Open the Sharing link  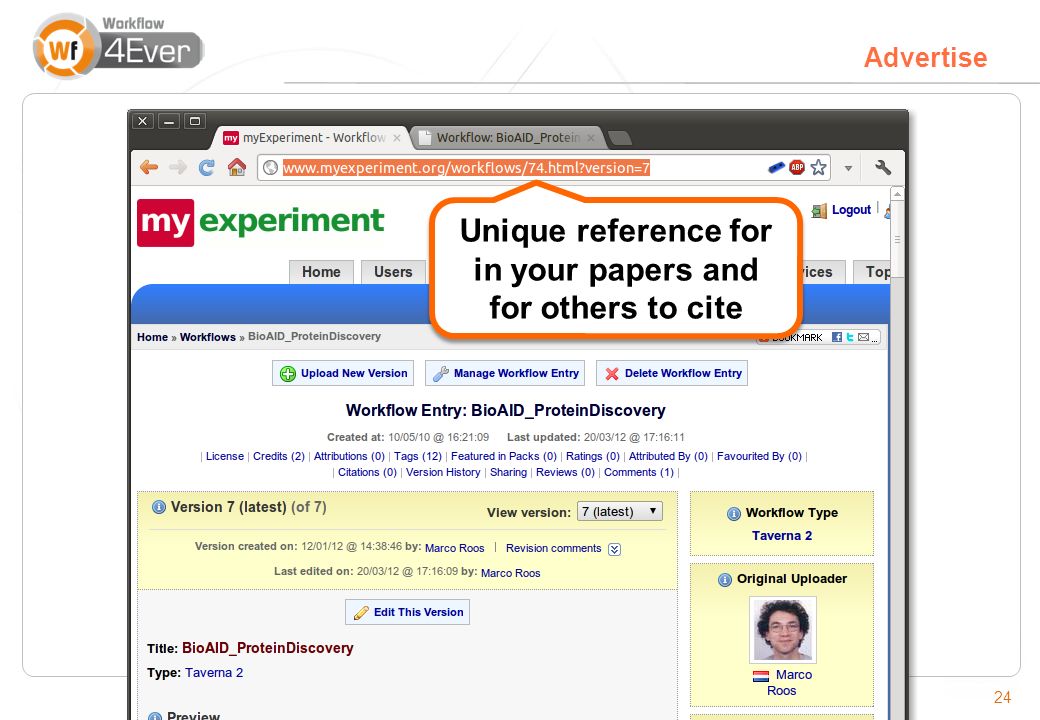click(508, 472)
